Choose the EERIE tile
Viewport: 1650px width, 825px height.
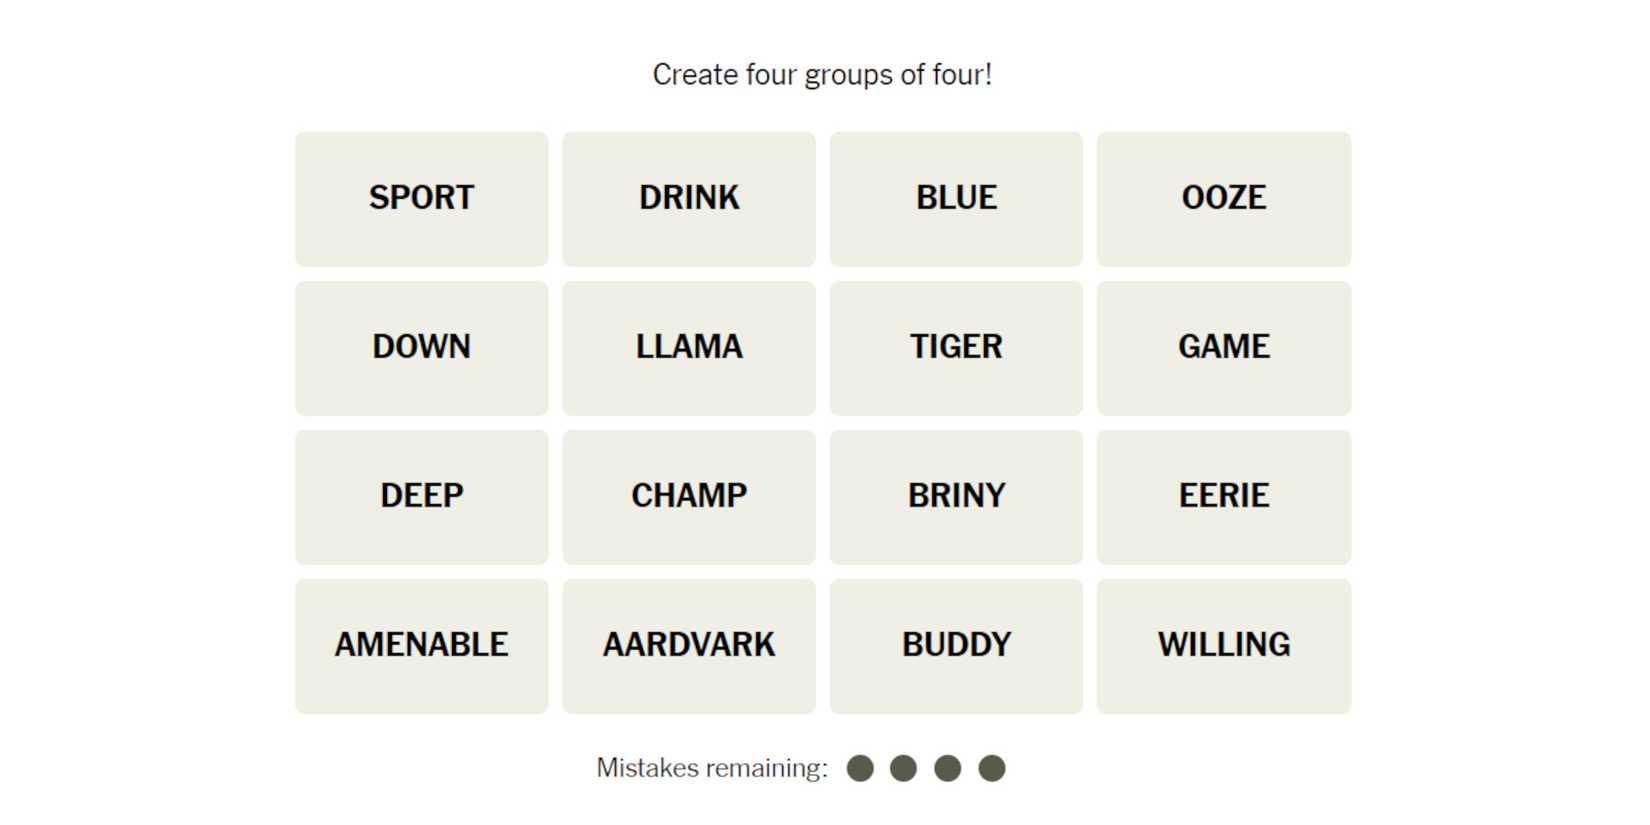[x=1223, y=496]
